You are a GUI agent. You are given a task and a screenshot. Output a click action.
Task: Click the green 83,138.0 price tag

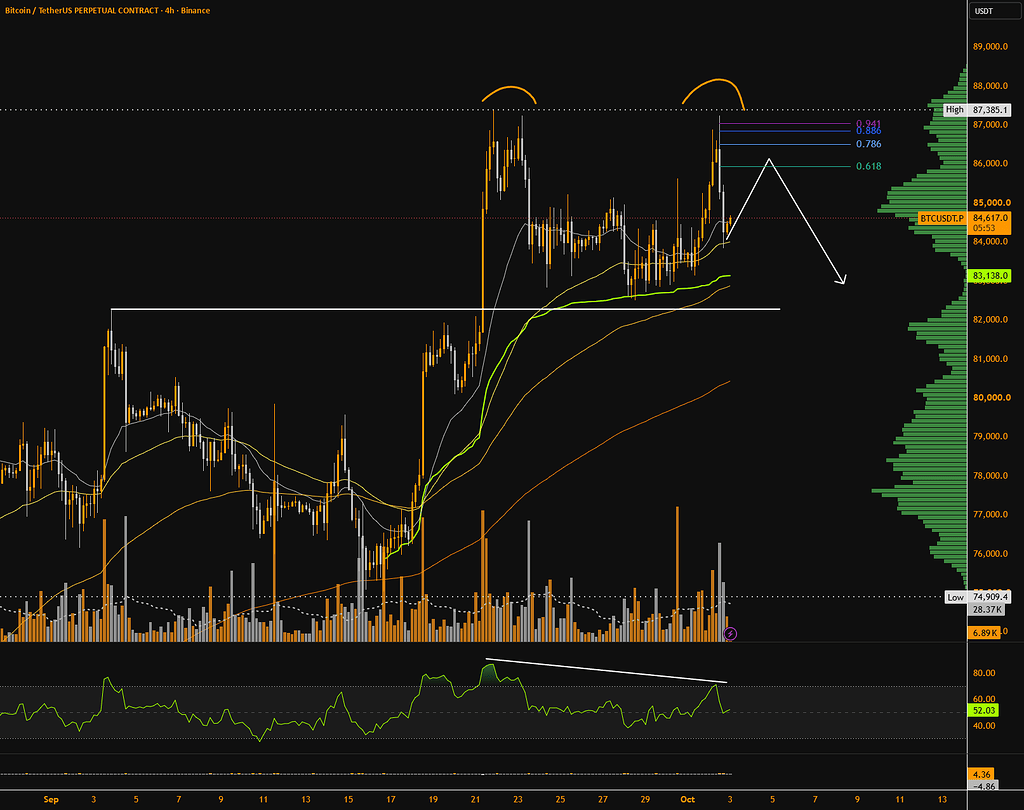click(989, 276)
